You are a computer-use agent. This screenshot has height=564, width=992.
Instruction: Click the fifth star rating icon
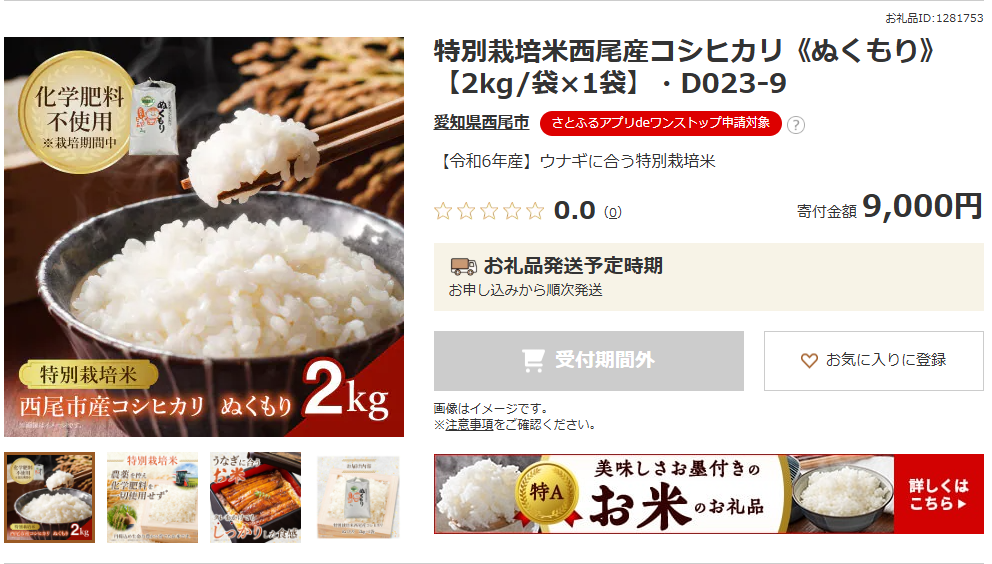coord(535,211)
